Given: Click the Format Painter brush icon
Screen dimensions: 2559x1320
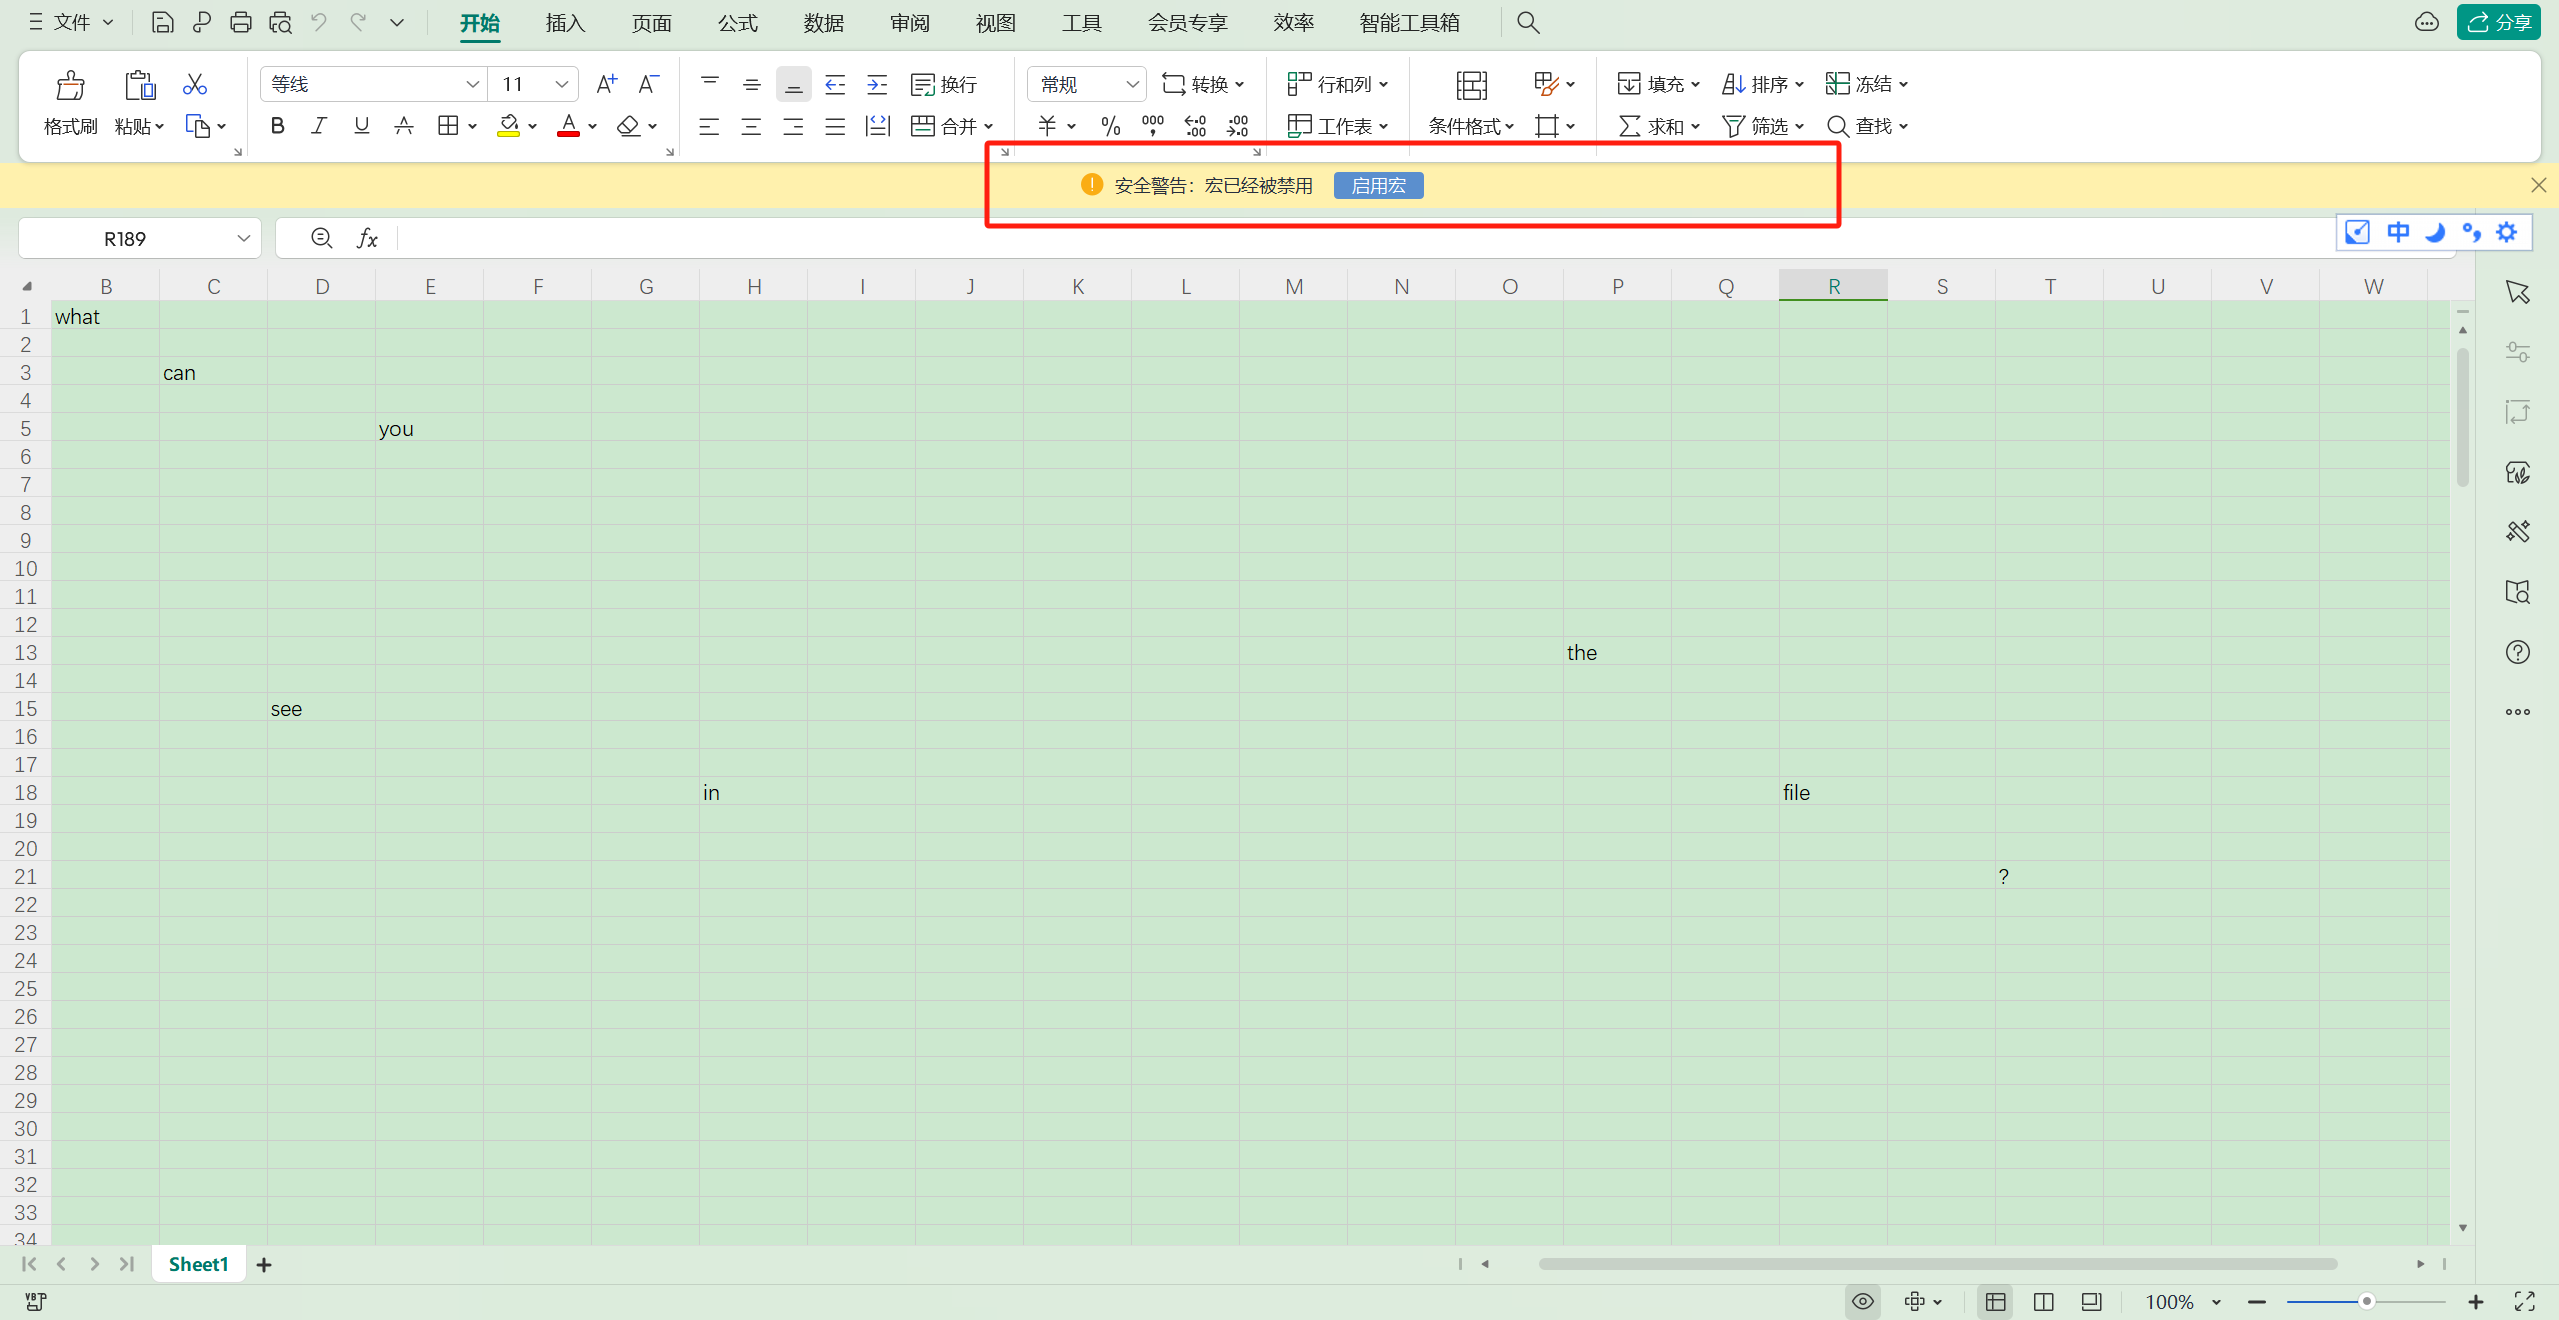Looking at the screenshot, I should [x=70, y=86].
